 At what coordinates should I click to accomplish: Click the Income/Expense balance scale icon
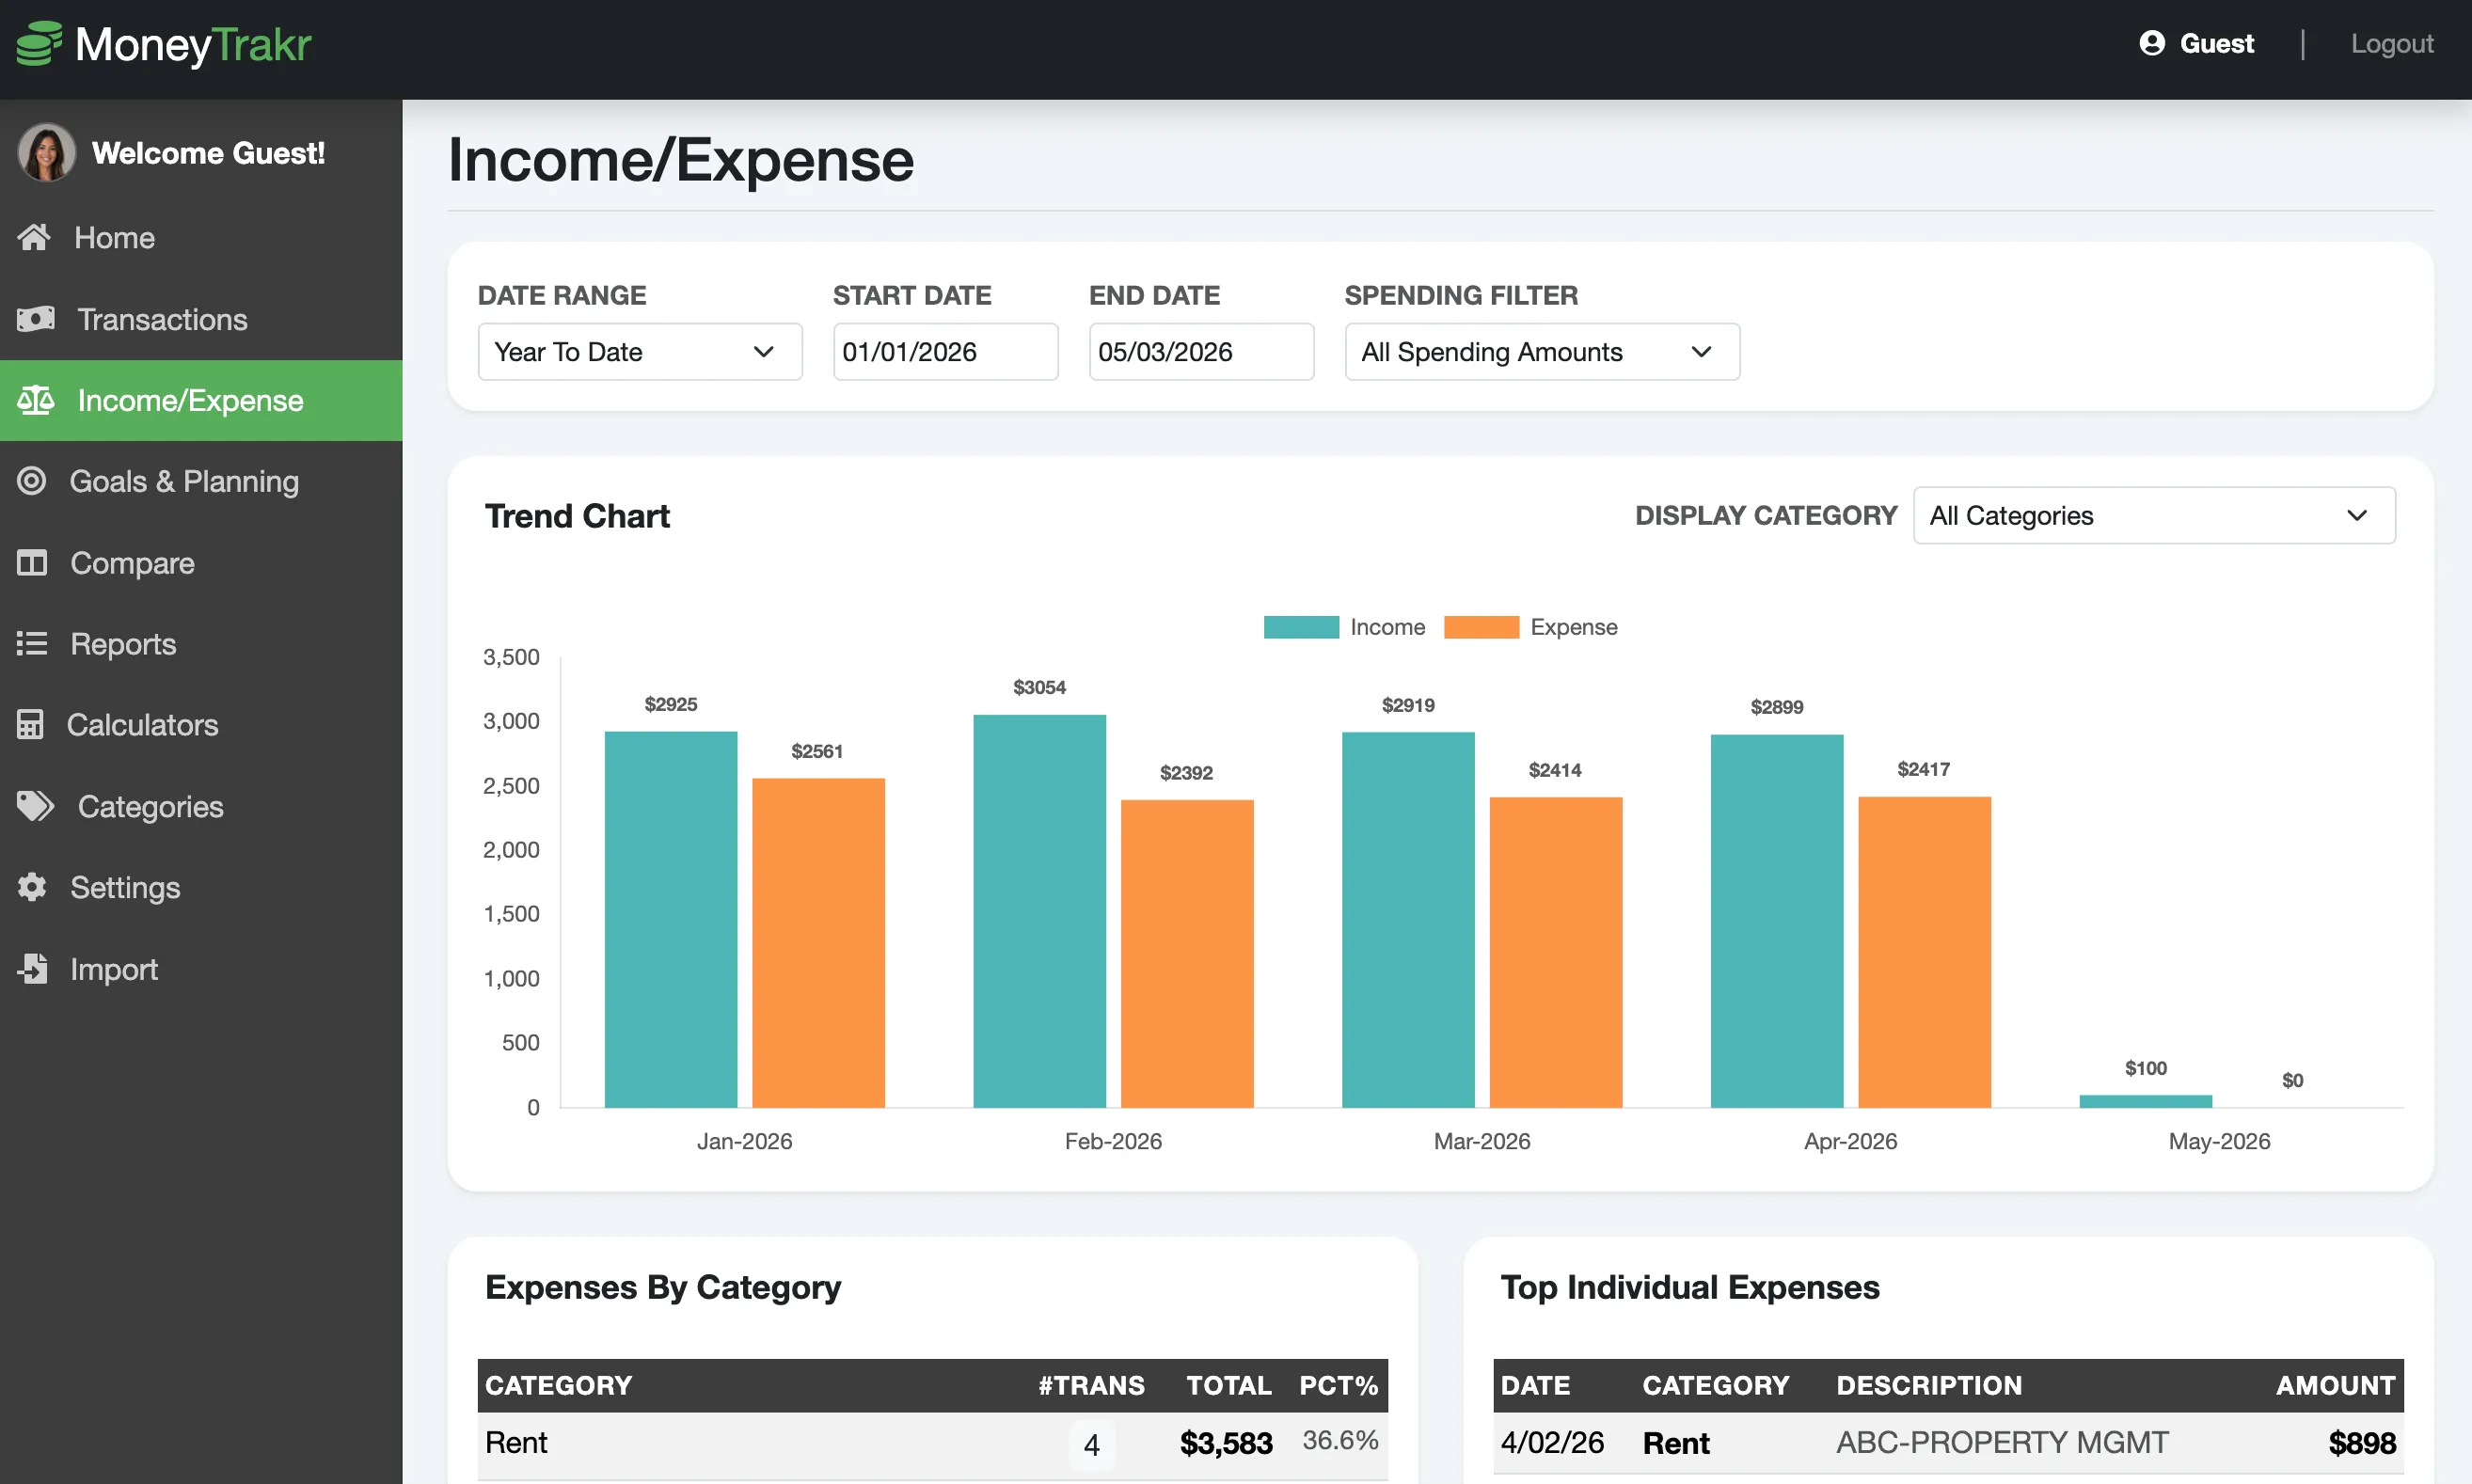tap(36, 400)
